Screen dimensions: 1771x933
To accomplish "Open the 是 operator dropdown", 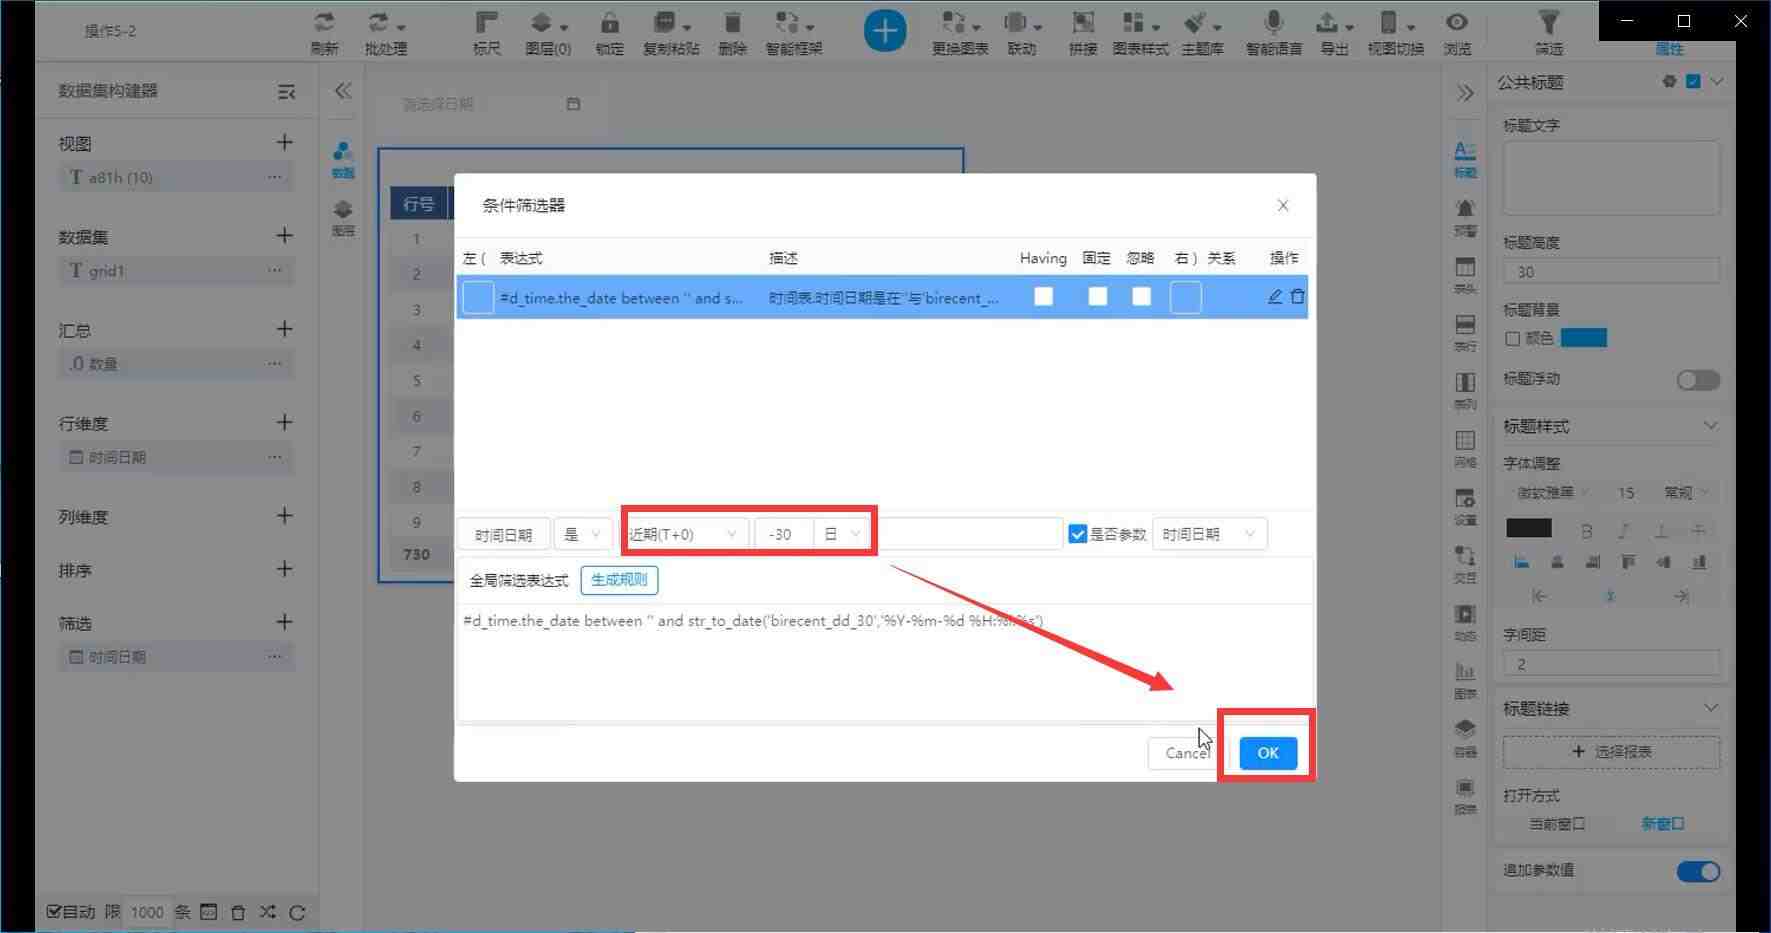I will (582, 534).
